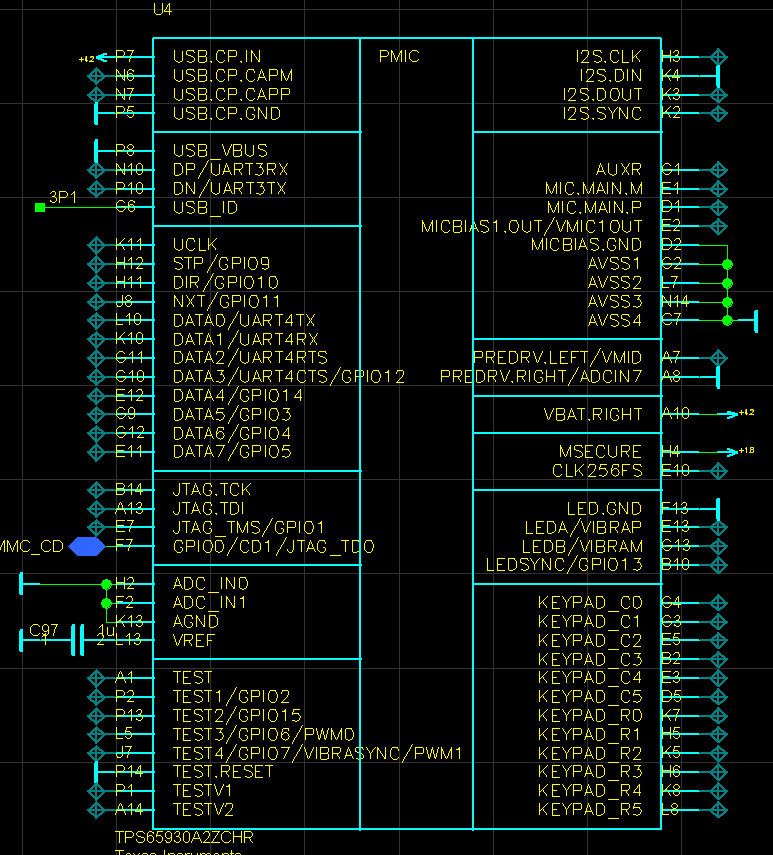The height and width of the screenshot is (855, 773).
Task: Click the no-connect marker on pin N7
Action: [96, 95]
